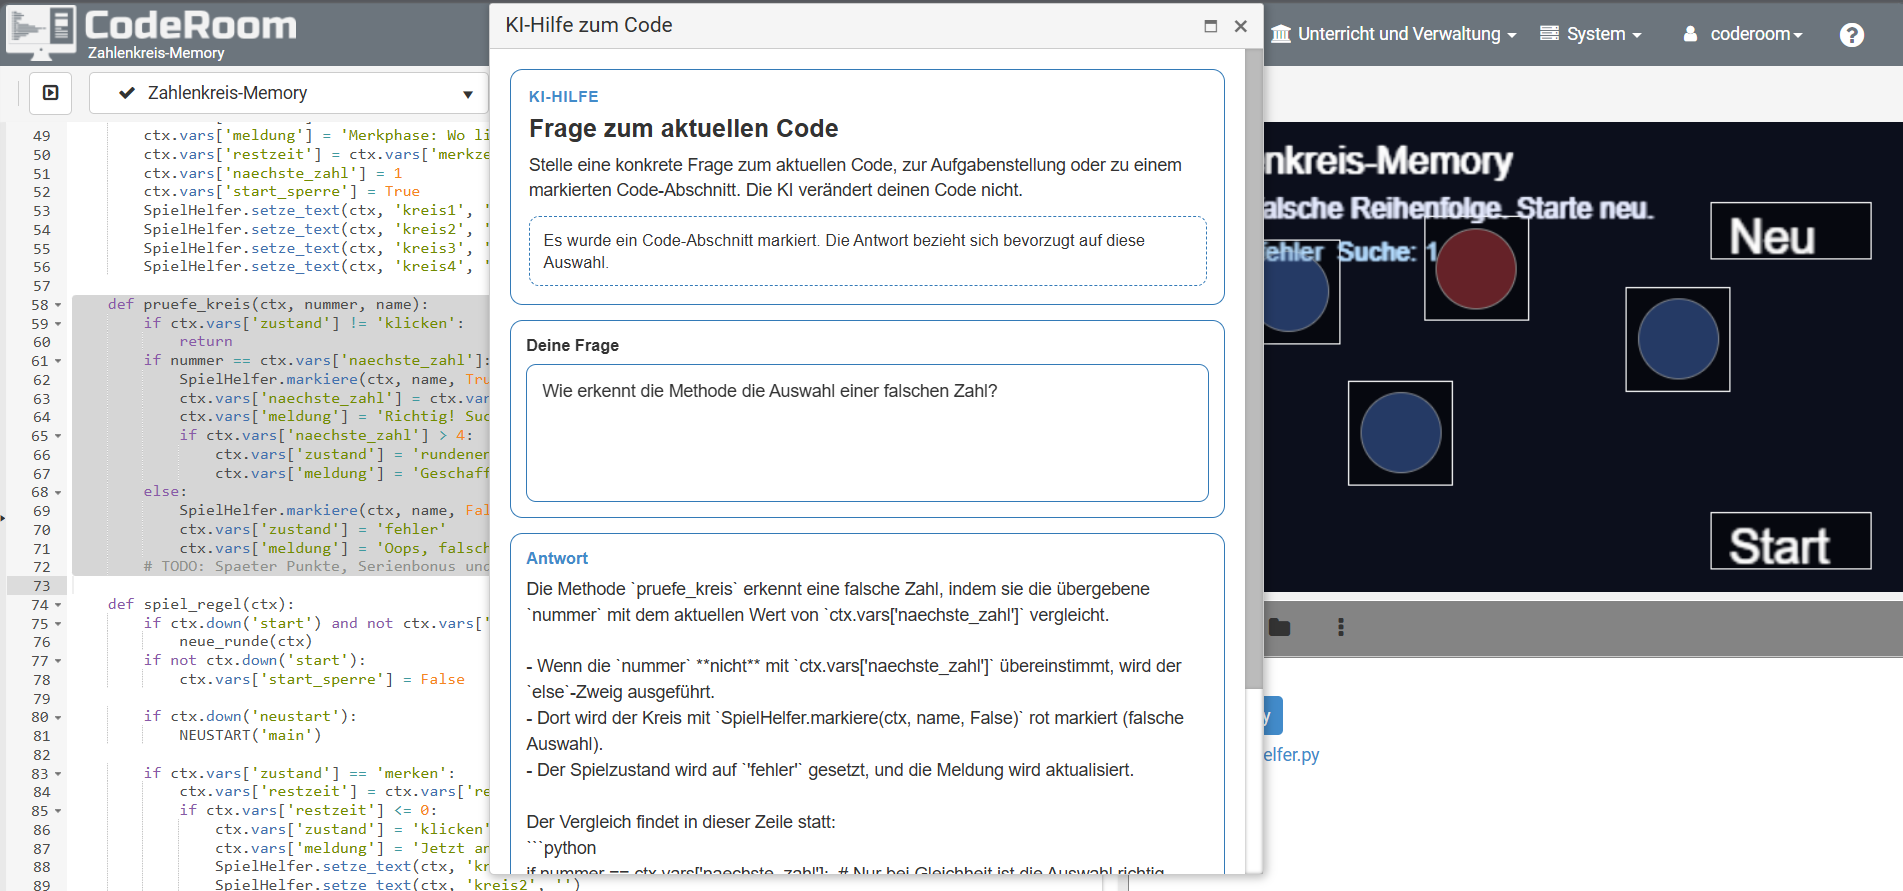Click the Neu button in game preview
This screenshot has height=891, width=1903.
[1790, 231]
